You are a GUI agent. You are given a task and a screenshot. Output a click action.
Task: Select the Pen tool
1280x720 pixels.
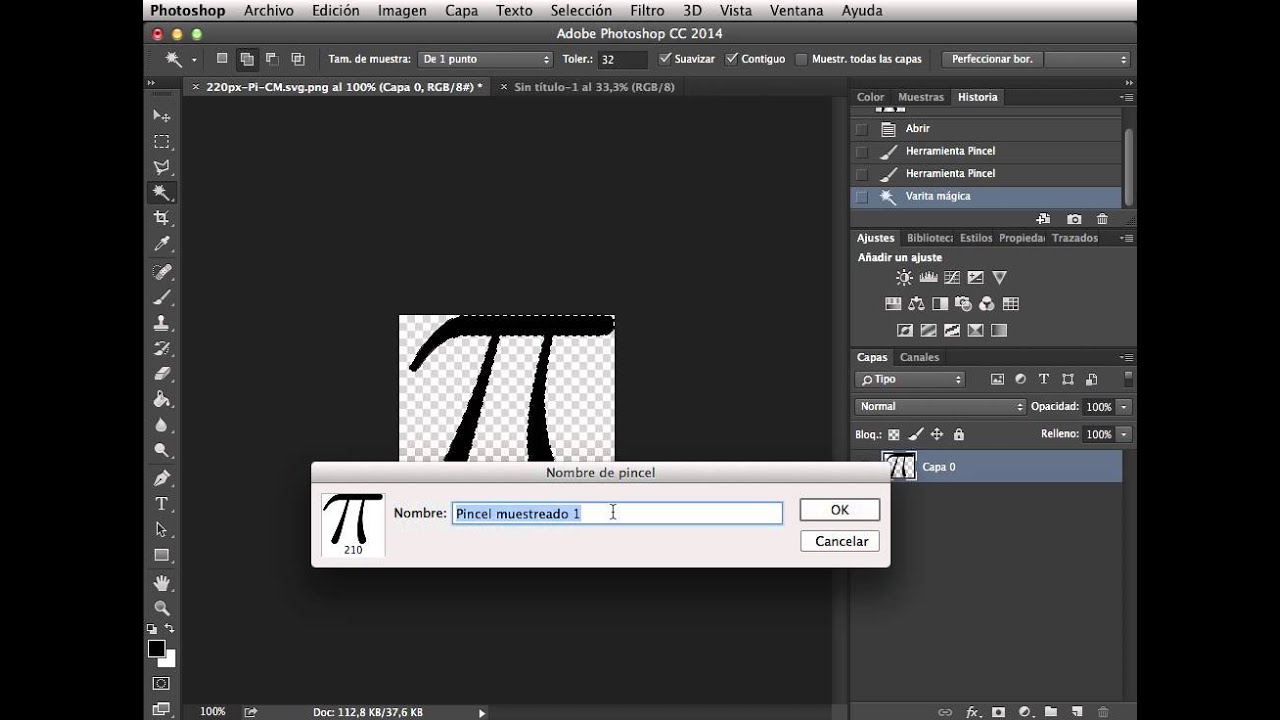[x=161, y=478]
